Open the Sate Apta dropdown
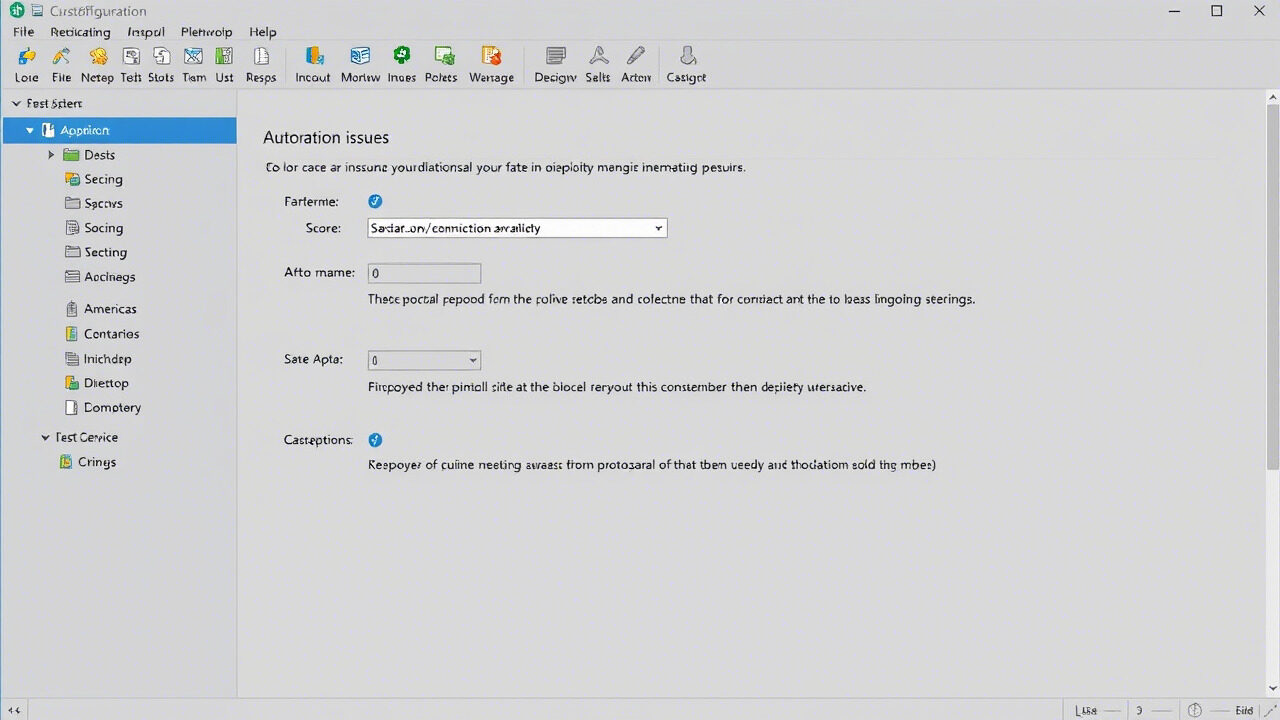The height and width of the screenshot is (720, 1280). click(x=424, y=360)
